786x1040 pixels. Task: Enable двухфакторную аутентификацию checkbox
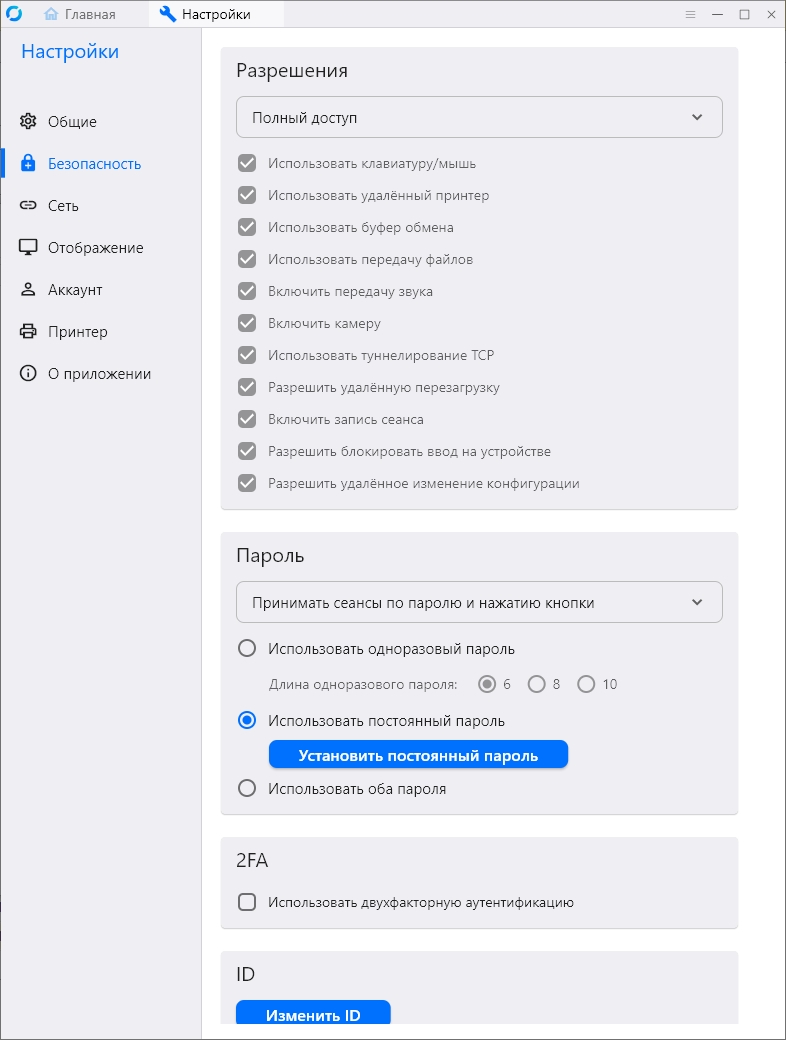(247, 902)
